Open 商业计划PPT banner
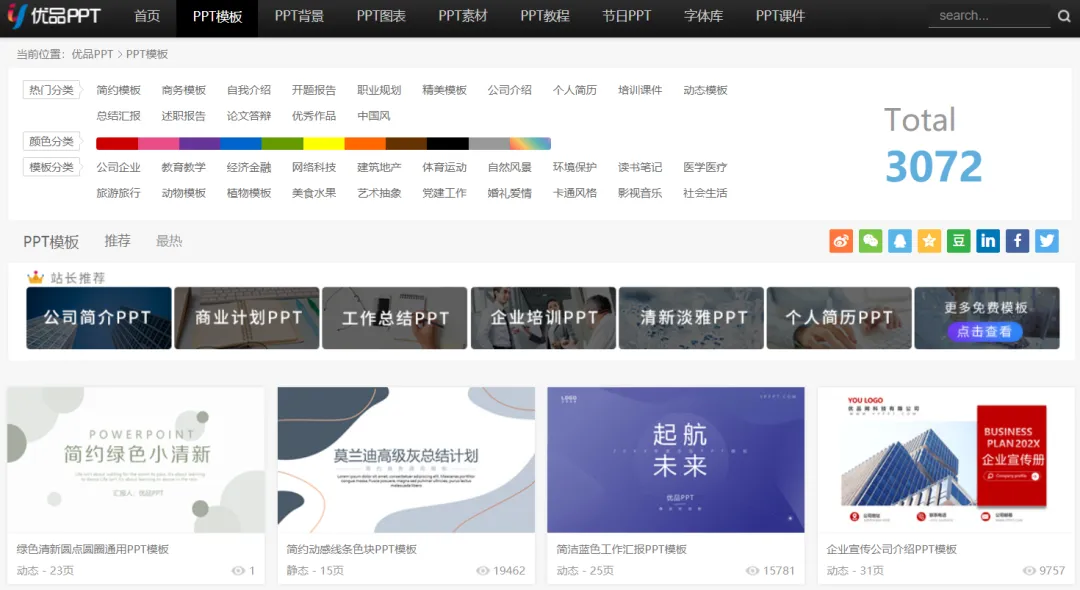The height and width of the screenshot is (590, 1080). point(247,318)
